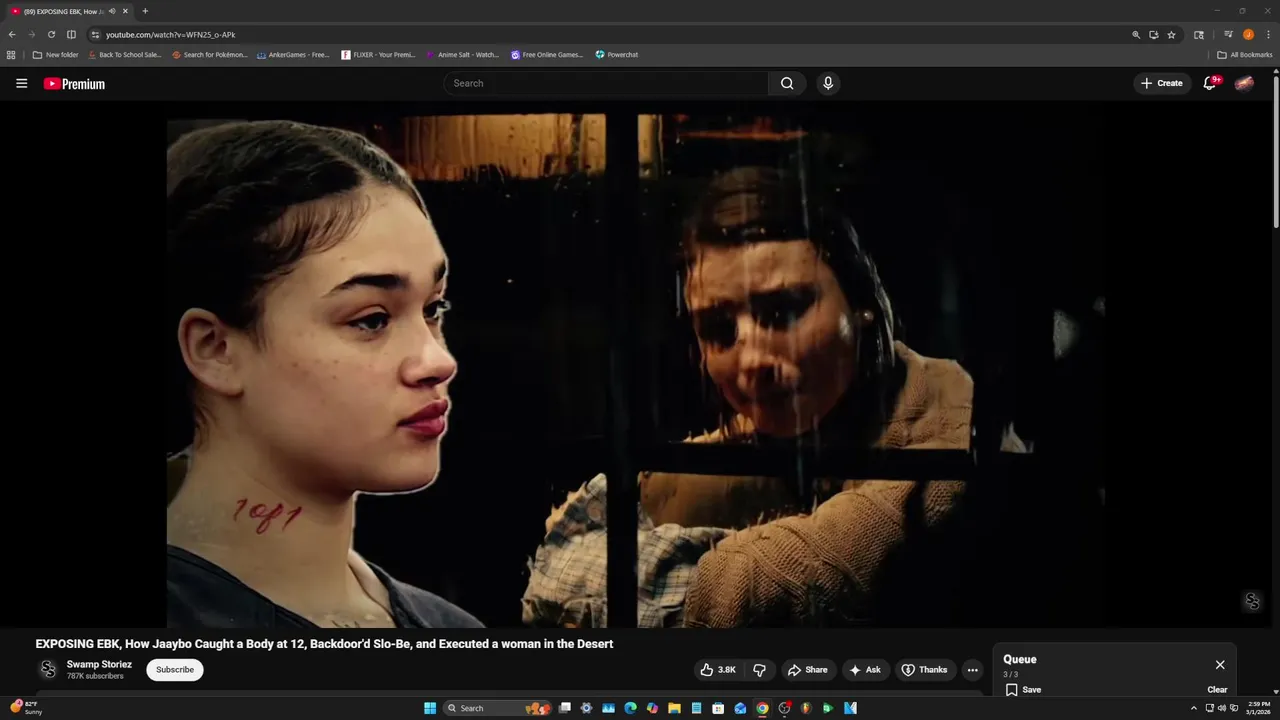The height and width of the screenshot is (720, 1280).
Task: Open the account avatar menu
Action: click(1244, 84)
